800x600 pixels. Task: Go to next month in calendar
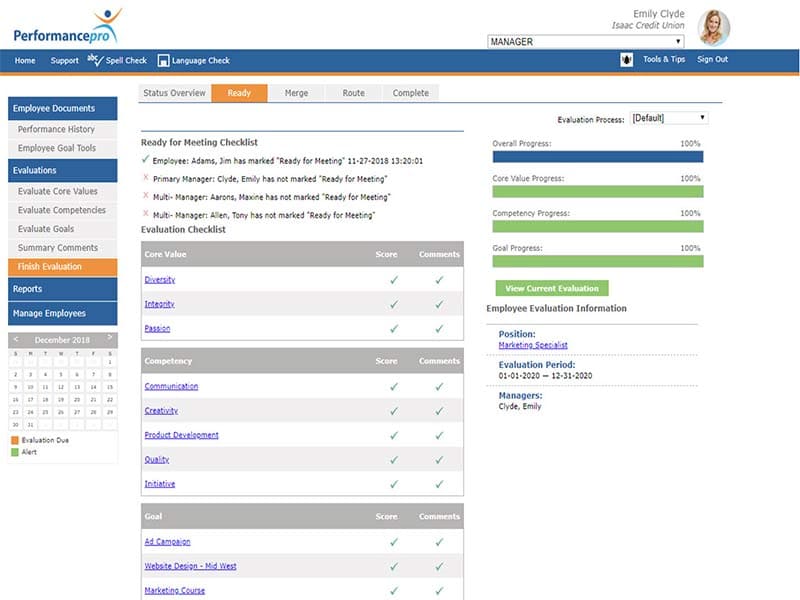tap(110, 340)
